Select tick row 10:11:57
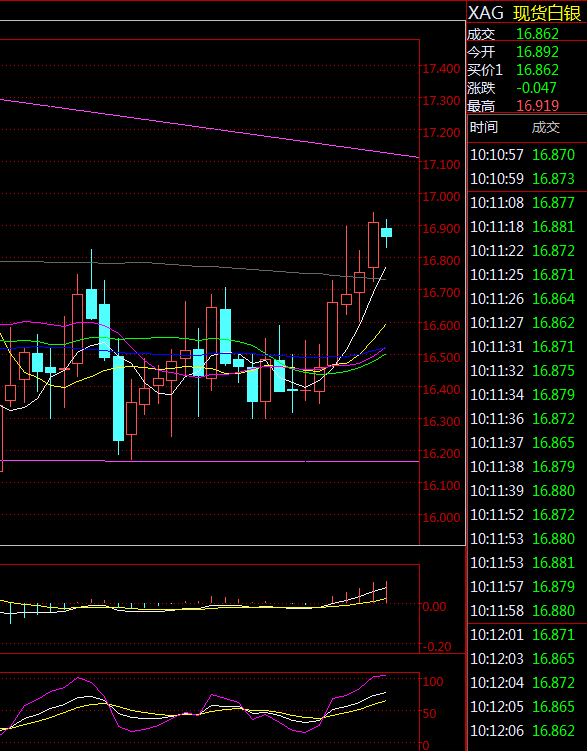The height and width of the screenshot is (751, 587). [527, 587]
